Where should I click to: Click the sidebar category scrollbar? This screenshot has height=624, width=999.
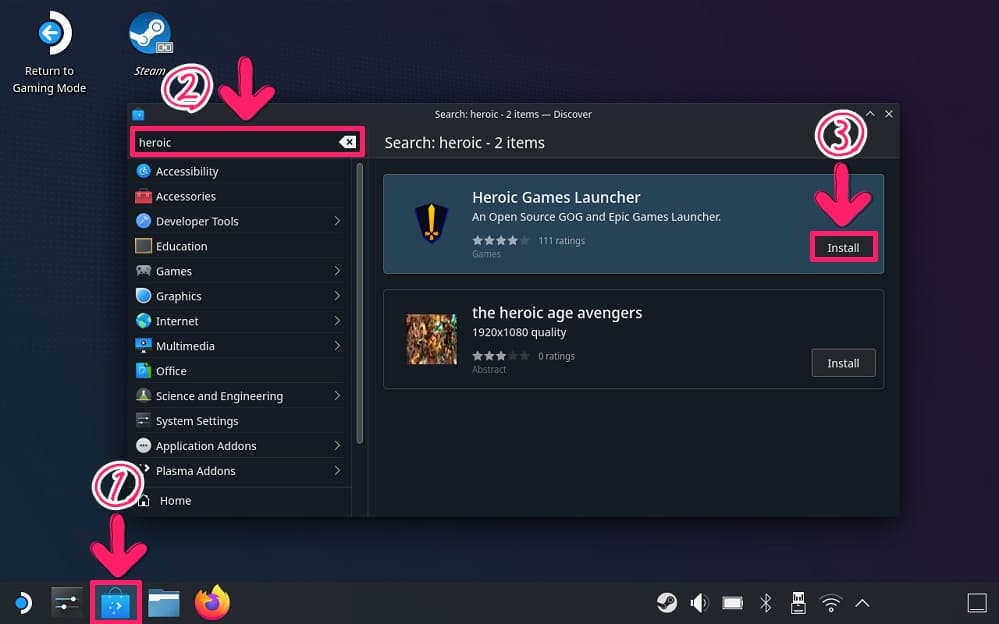pyautogui.click(x=359, y=303)
